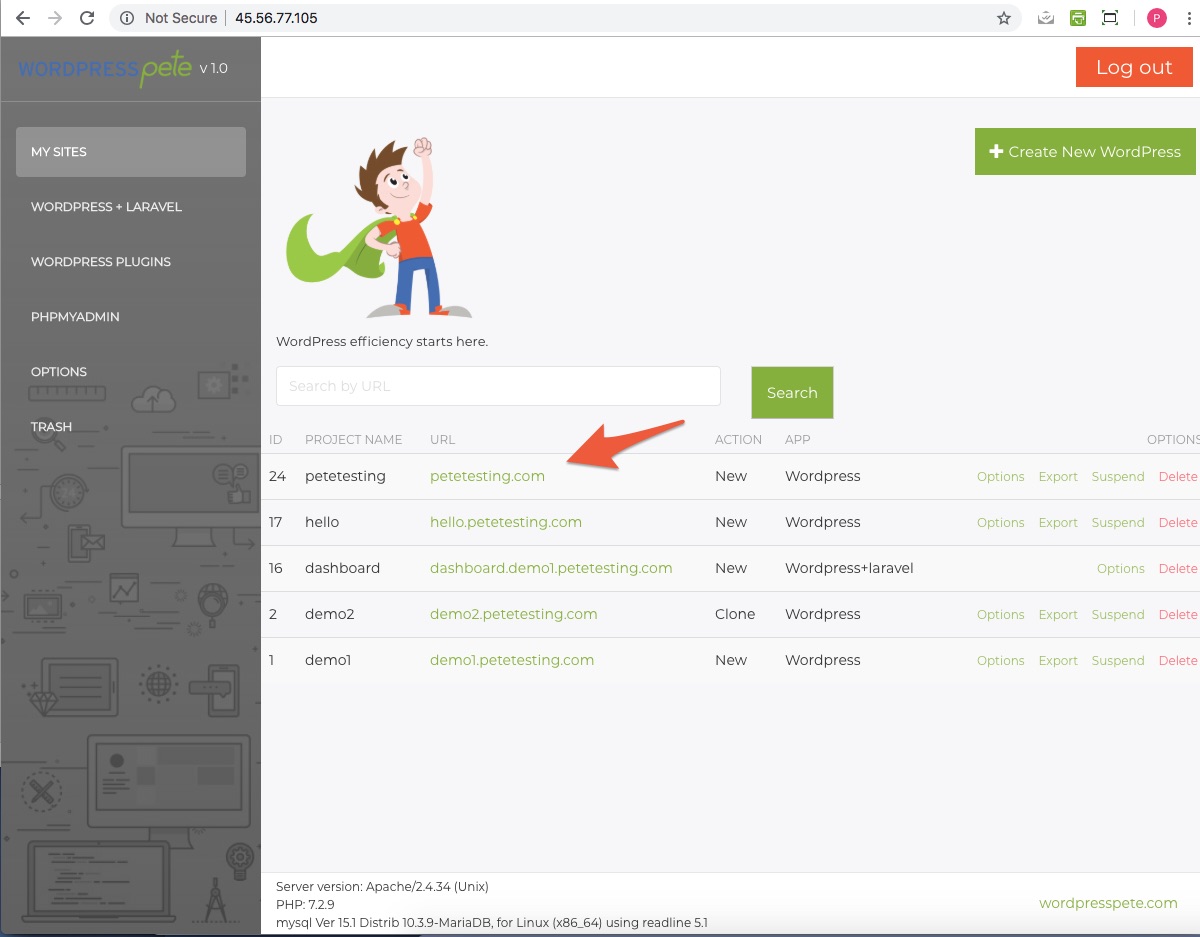1200x937 pixels.
Task: Delete the dashboard site
Action: pos(1178,569)
